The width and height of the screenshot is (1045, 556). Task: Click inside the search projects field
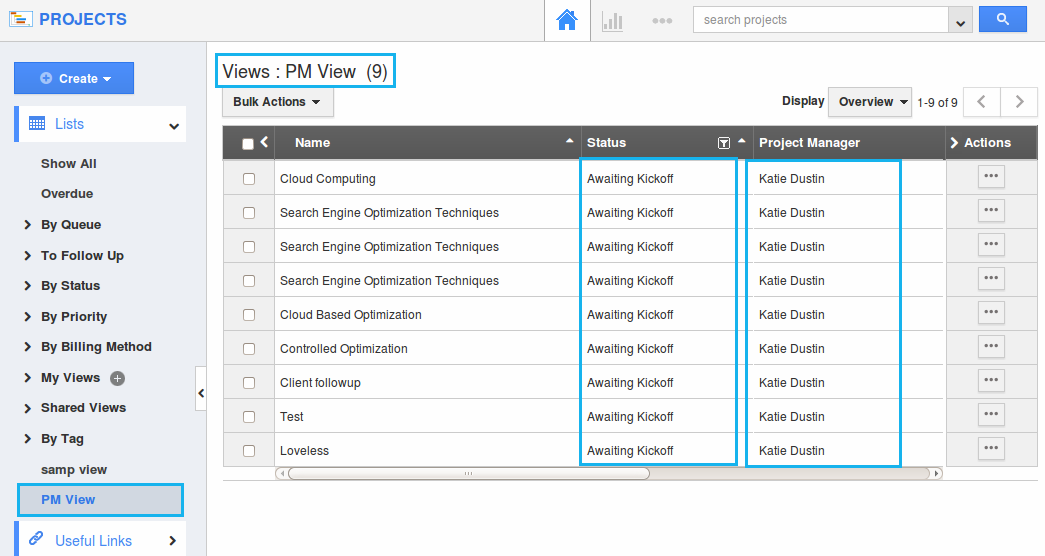point(820,20)
